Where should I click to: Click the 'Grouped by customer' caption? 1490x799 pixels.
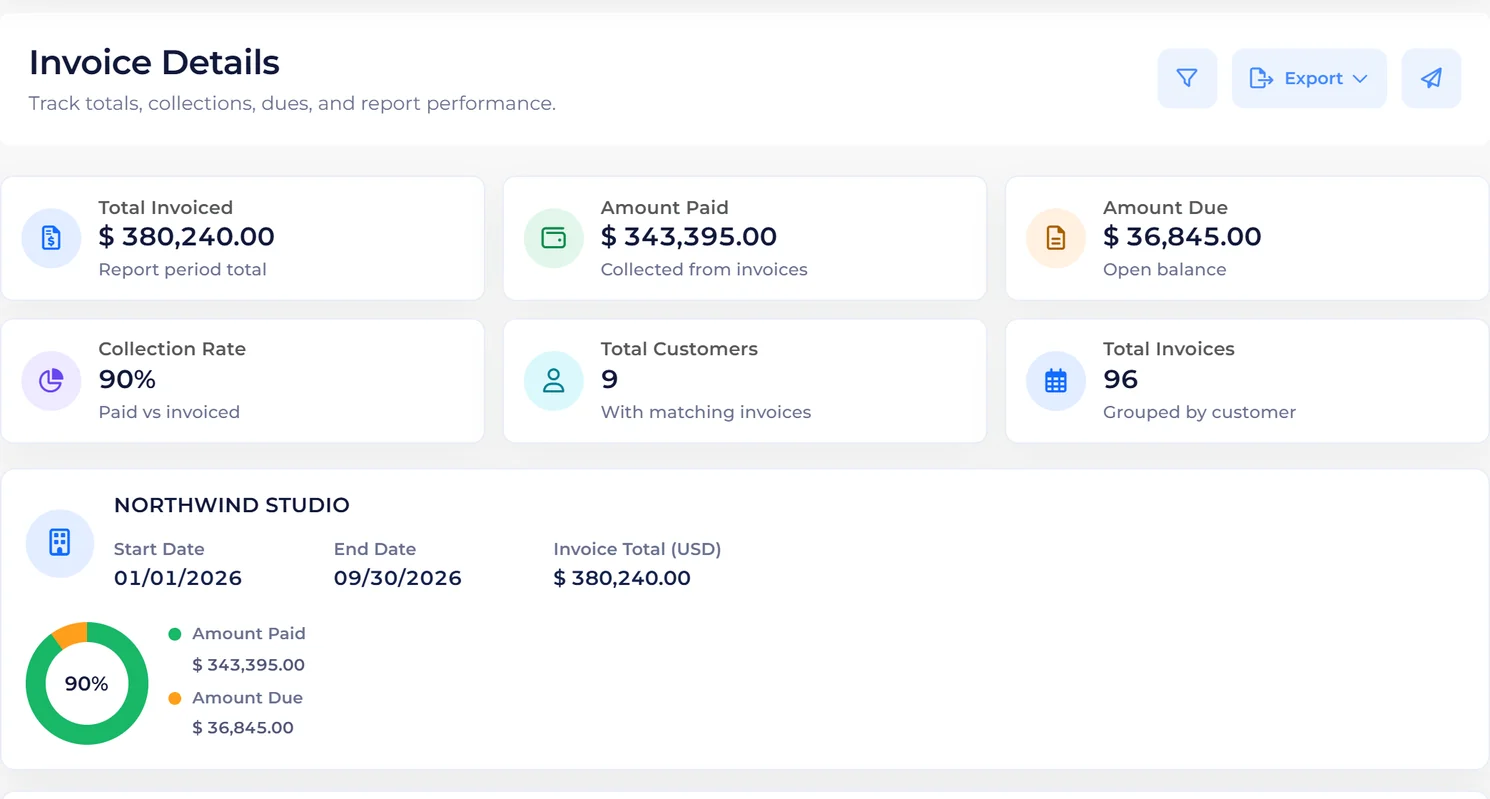(1200, 412)
